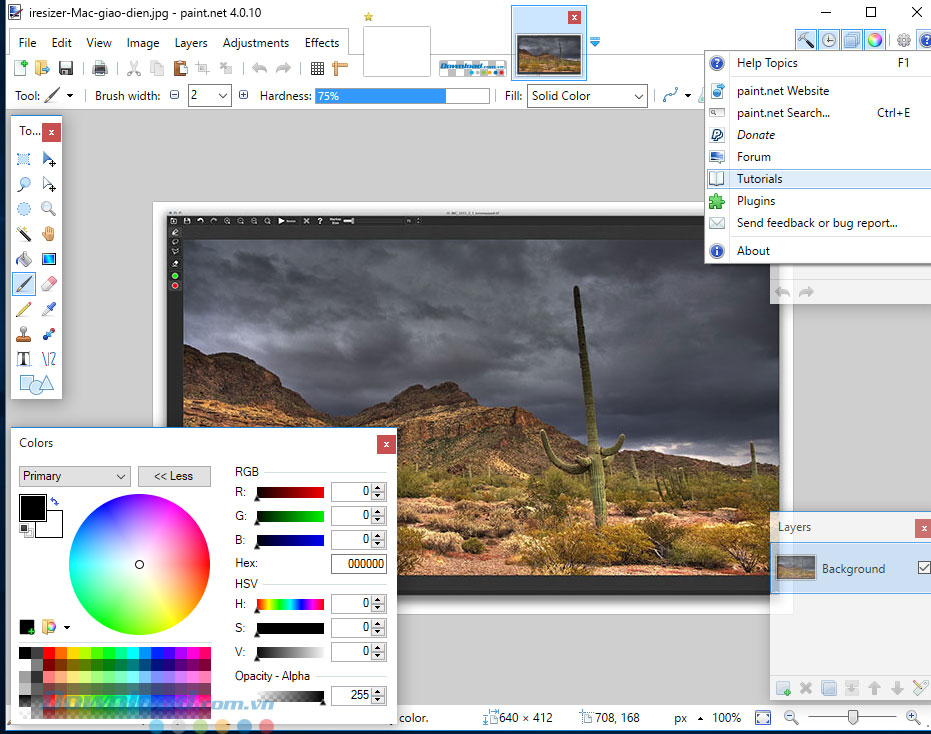The width and height of the screenshot is (931, 734).
Task: Click the zoom slider in status bar
Action: [852, 717]
